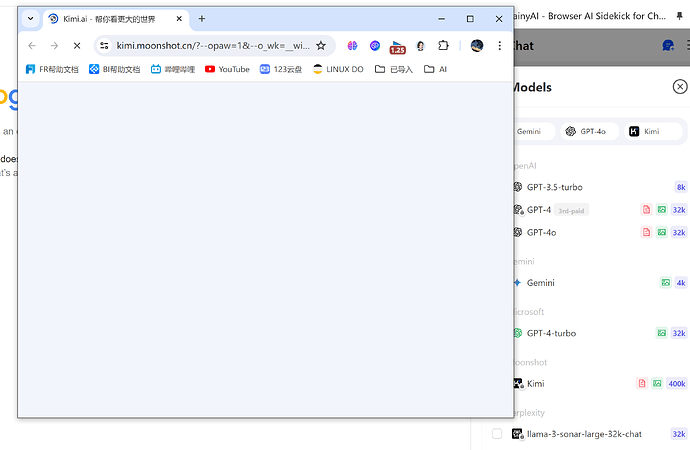Stop loading the Kimi page
690x450 pixels.
tap(77, 45)
